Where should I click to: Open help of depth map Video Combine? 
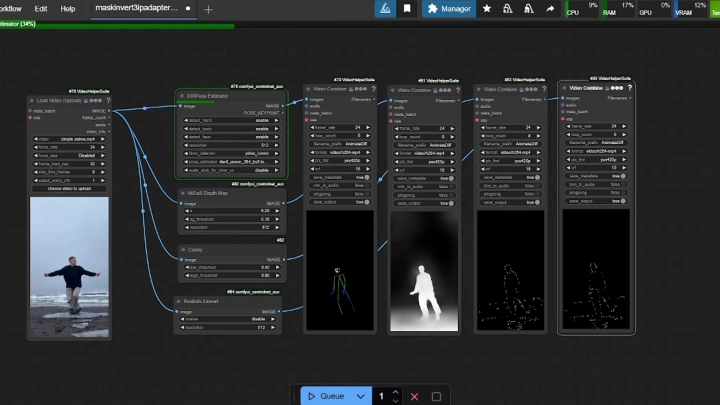click(457, 90)
